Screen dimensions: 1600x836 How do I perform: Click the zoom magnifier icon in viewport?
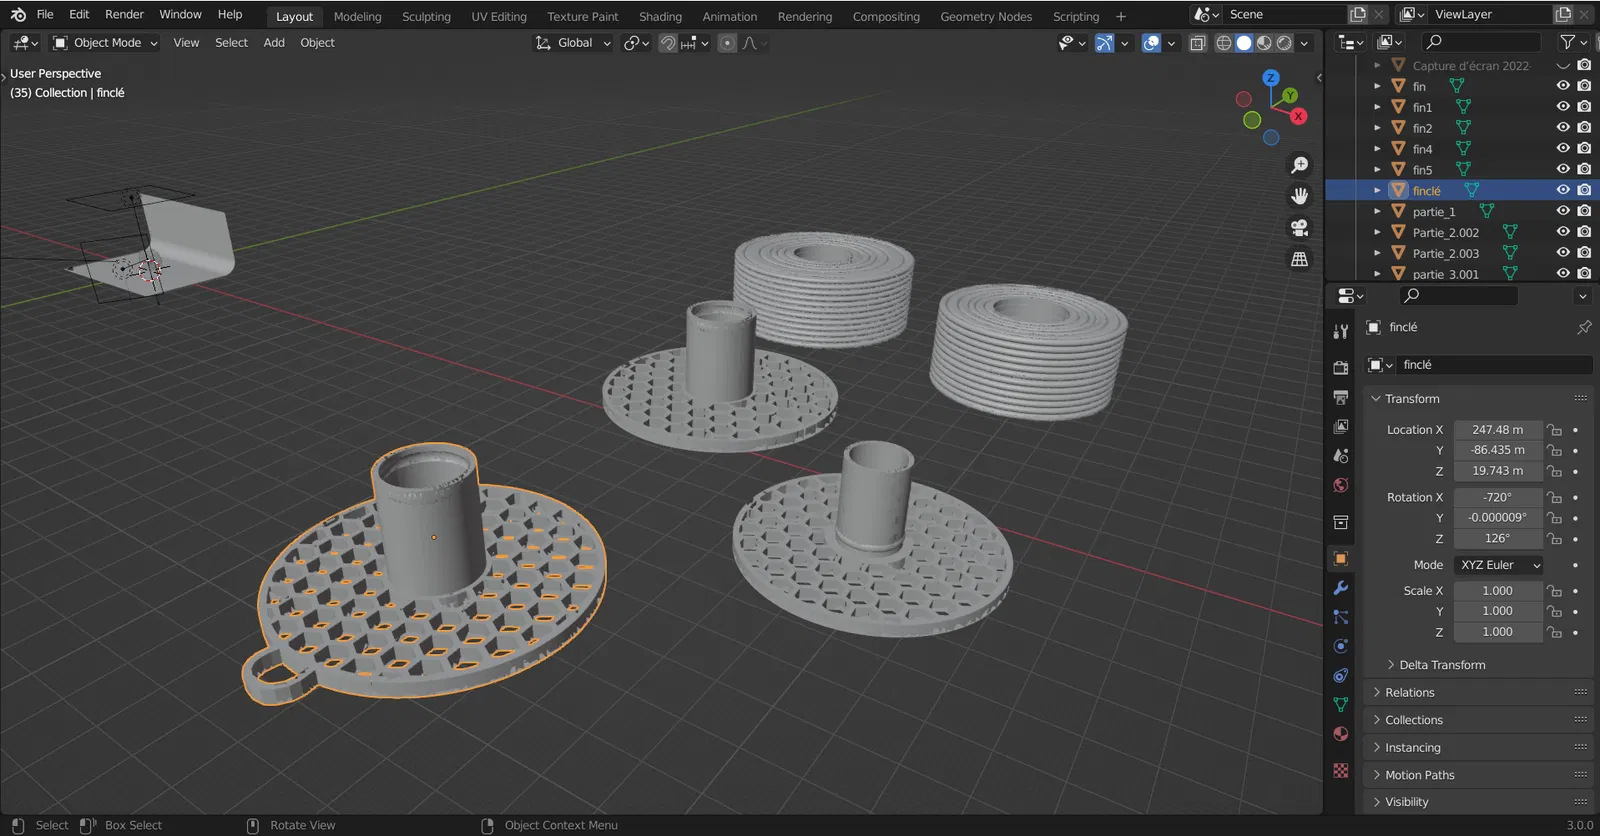click(x=1299, y=165)
